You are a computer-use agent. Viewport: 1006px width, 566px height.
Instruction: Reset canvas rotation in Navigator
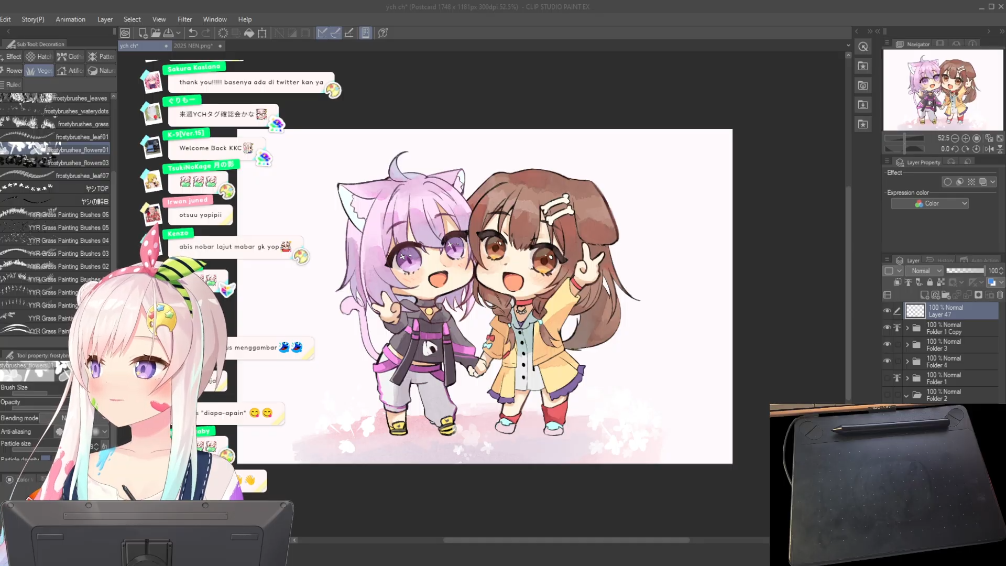(976, 149)
